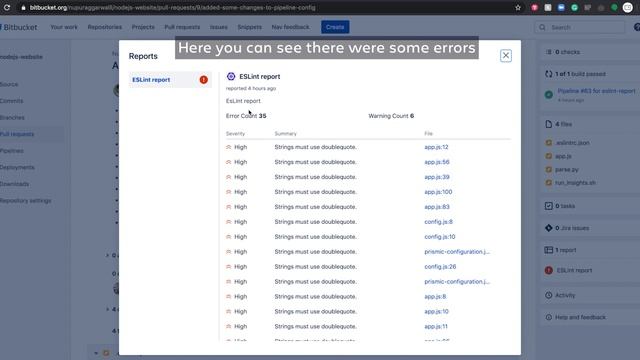Open Your work in Bitbucket navigation
This screenshot has height=360, width=640.
point(64,27)
